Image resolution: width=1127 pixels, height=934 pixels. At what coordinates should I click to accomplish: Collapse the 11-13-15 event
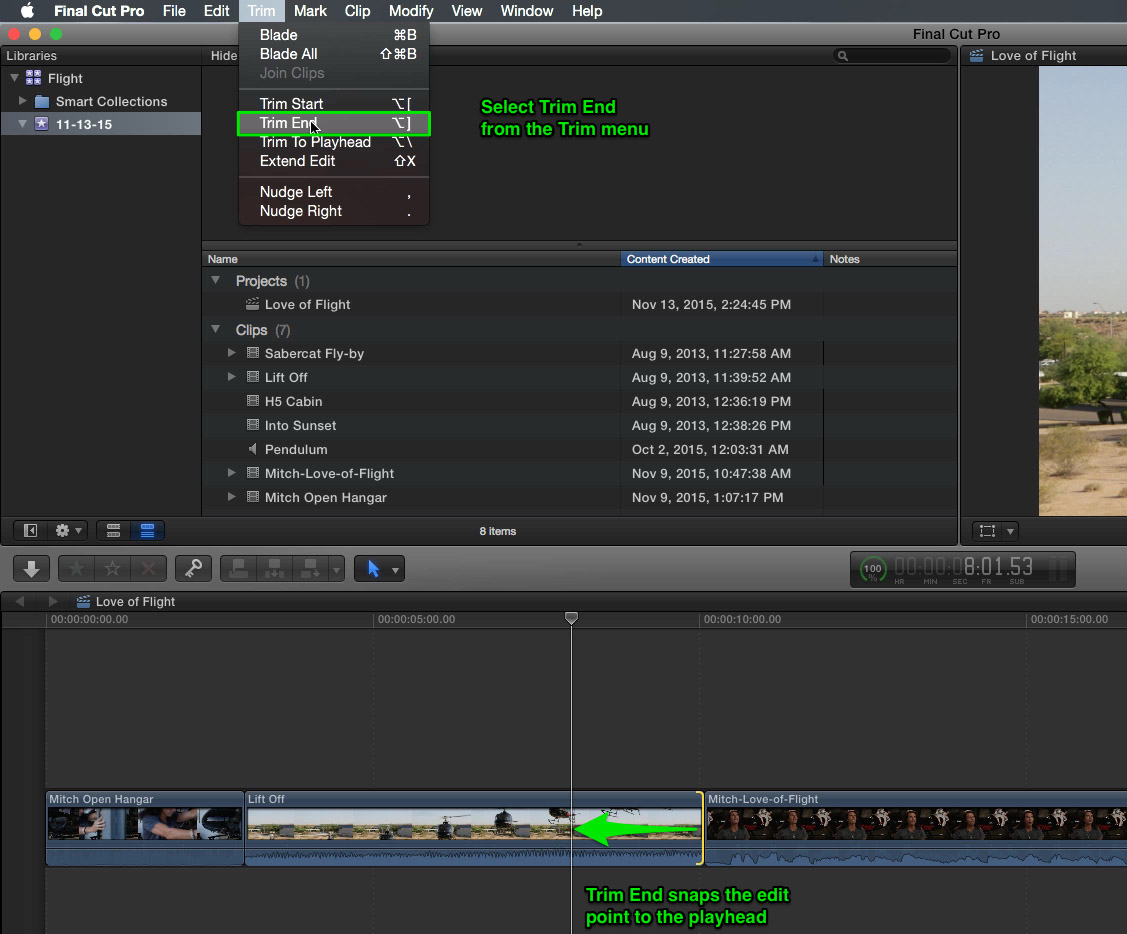[22, 124]
